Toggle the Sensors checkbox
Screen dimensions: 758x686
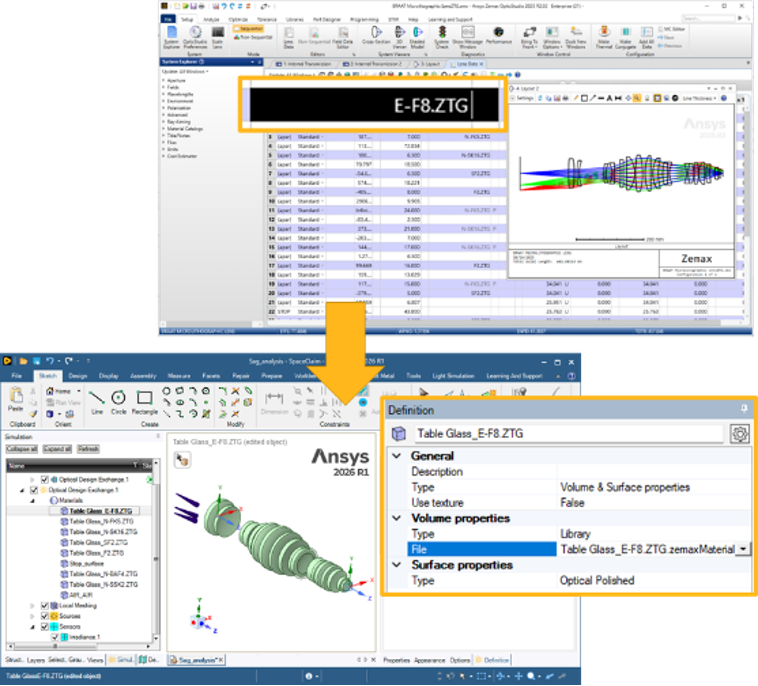(44, 627)
